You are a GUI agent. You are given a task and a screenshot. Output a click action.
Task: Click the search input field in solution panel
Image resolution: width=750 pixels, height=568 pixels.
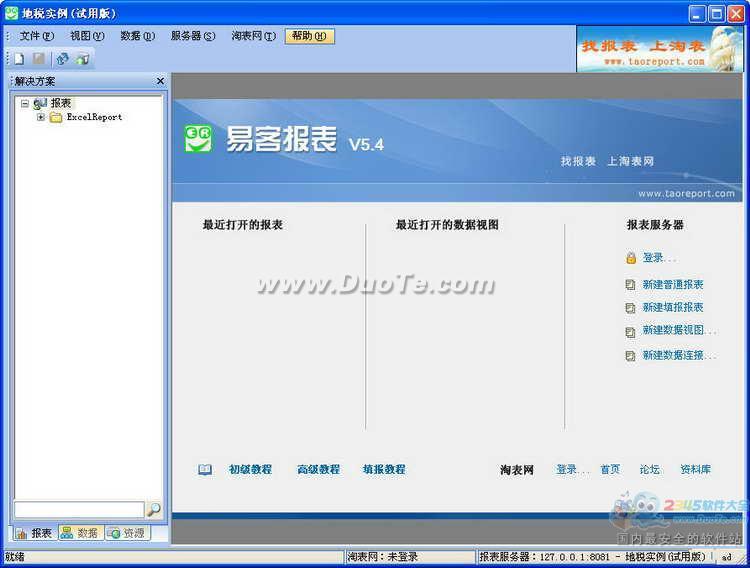(79, 510)
